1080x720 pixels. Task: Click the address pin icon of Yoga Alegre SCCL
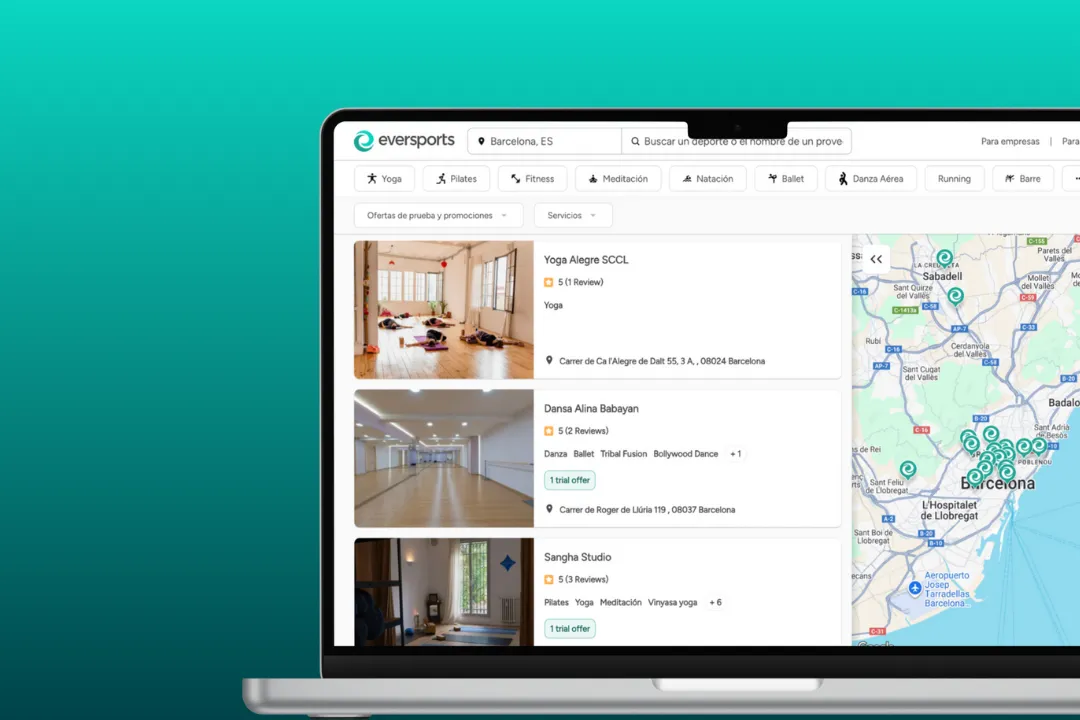point(549,360)
